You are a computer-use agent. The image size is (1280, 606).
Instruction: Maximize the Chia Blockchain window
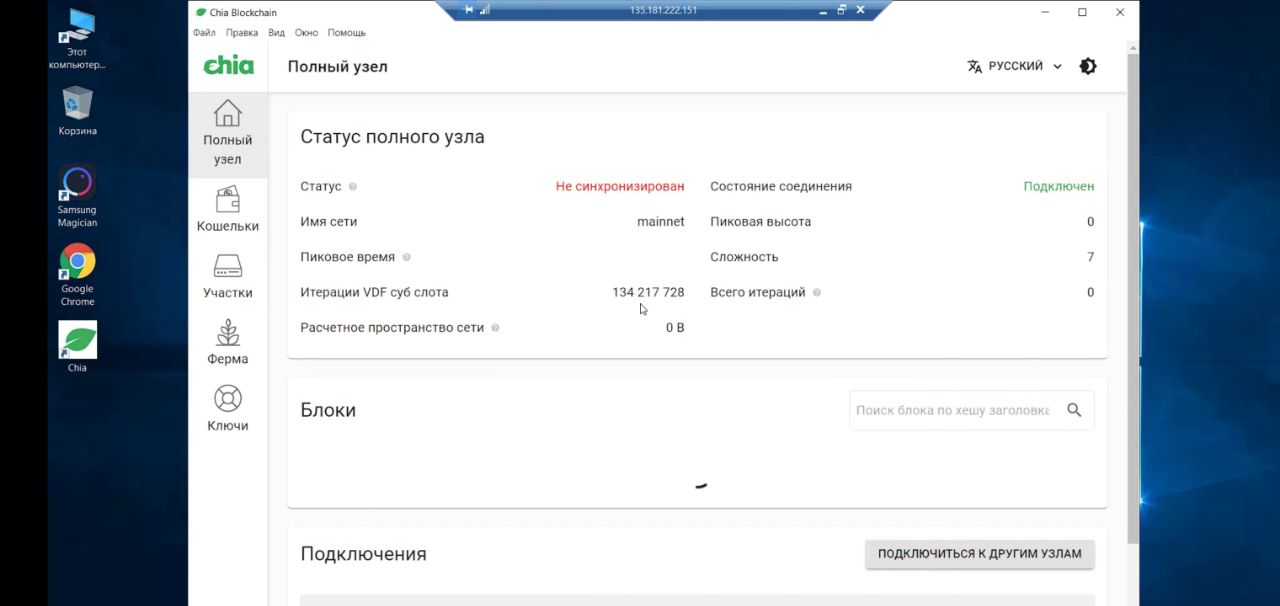coord(1082,12)
